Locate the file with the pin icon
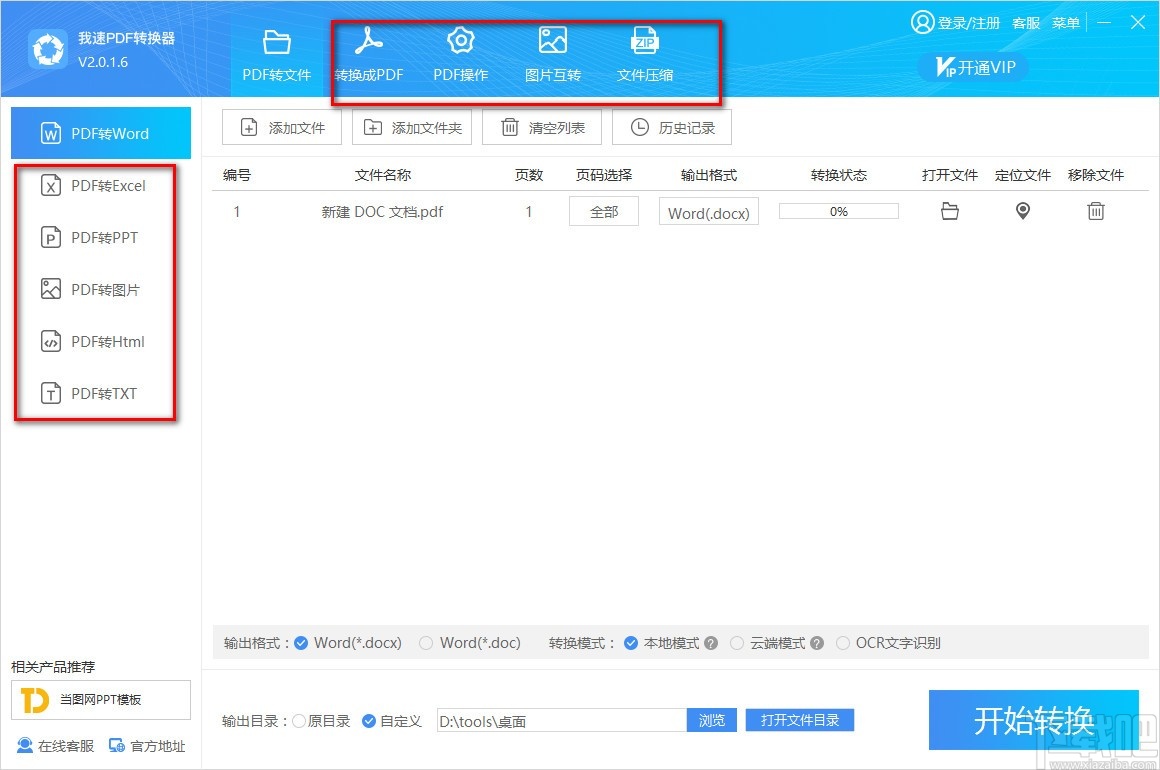Screen dimensions: 1160x770 1022,211
